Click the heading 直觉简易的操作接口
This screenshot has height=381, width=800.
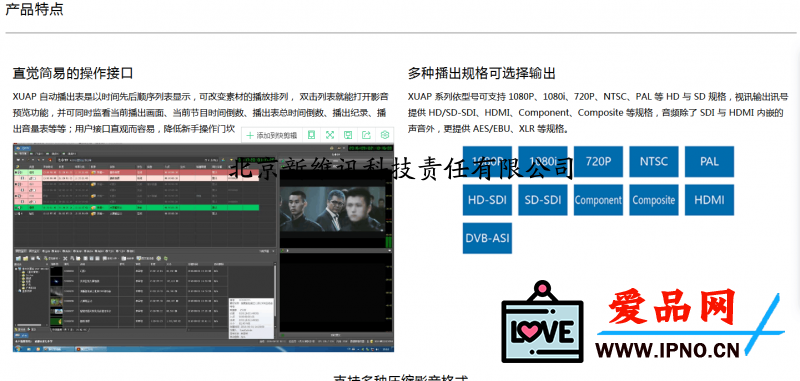[x=73, y=73]
